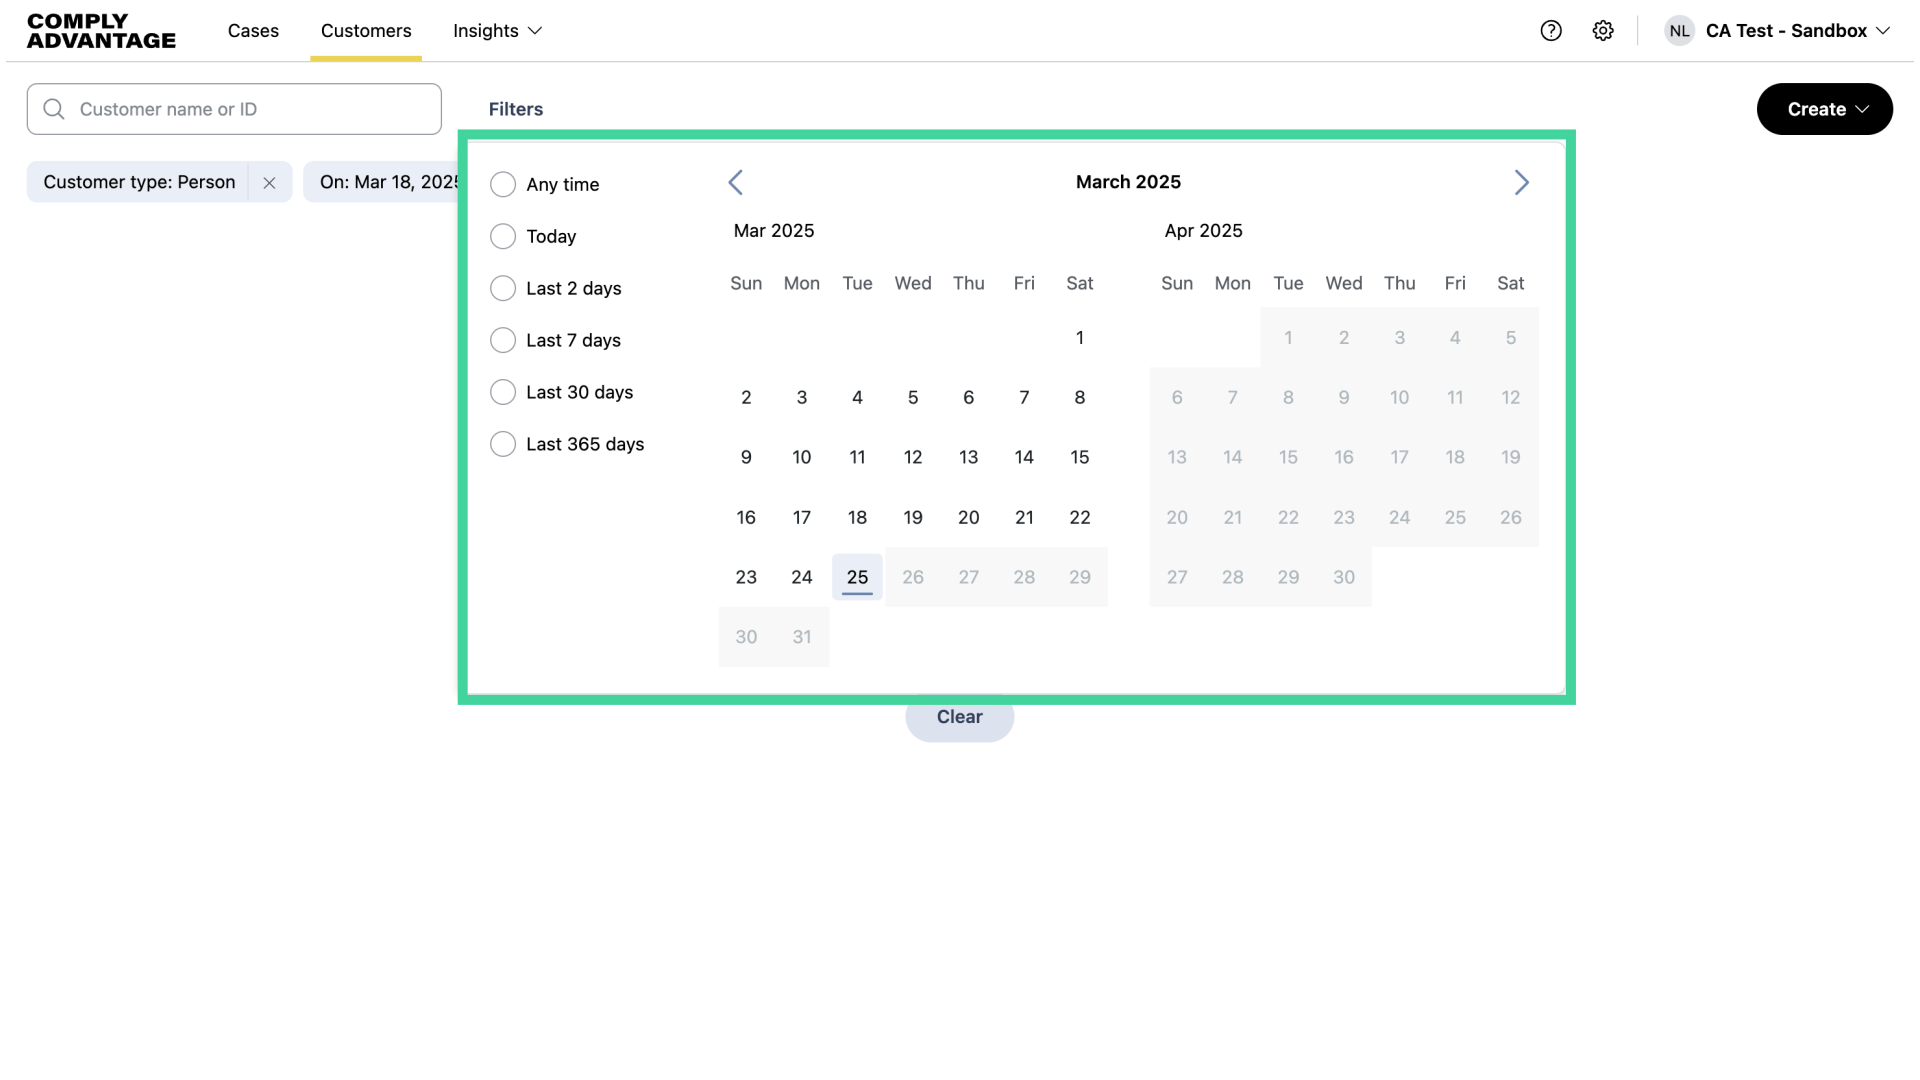
Task: Click the NL user avatar icon
Action: [1679, 31]
